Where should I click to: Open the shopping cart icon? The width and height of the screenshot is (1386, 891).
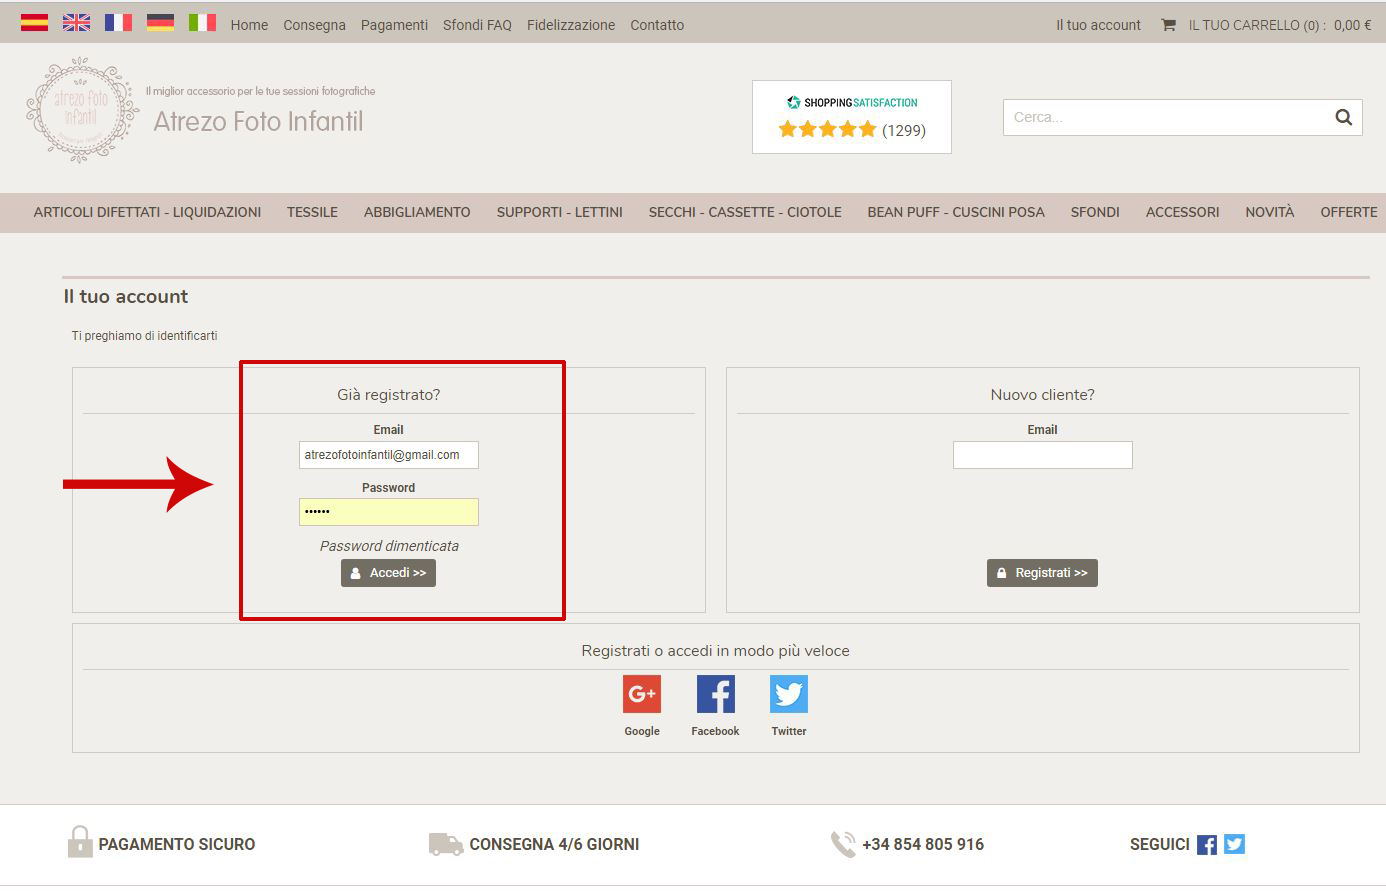(1168, 25)
